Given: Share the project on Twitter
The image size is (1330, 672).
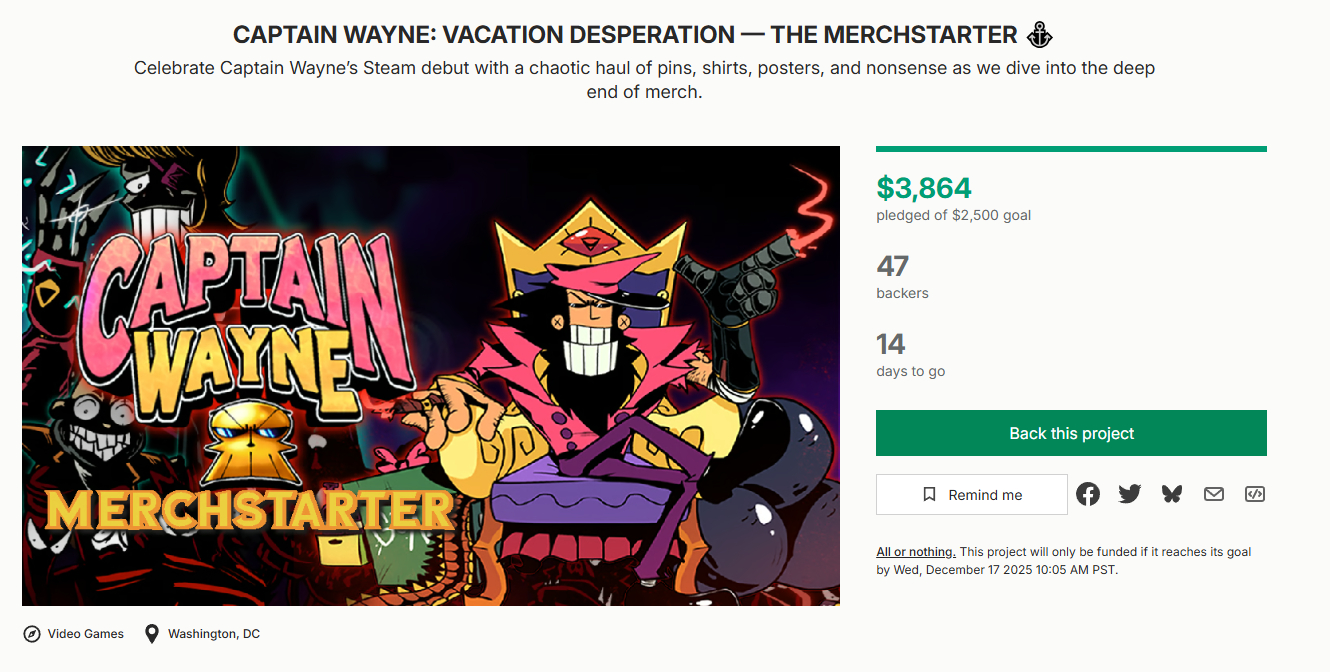Looking at the screenshot, I should pos(1130,494).
